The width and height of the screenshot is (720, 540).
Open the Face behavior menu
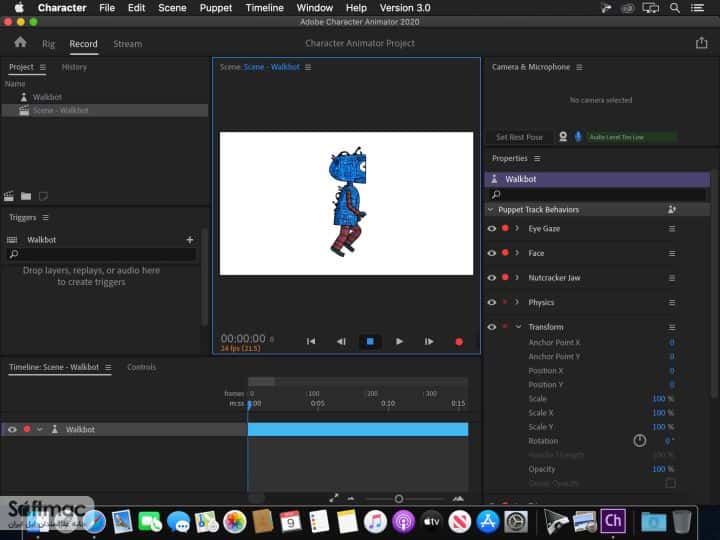pyautogui.click(x=672, y=253)
